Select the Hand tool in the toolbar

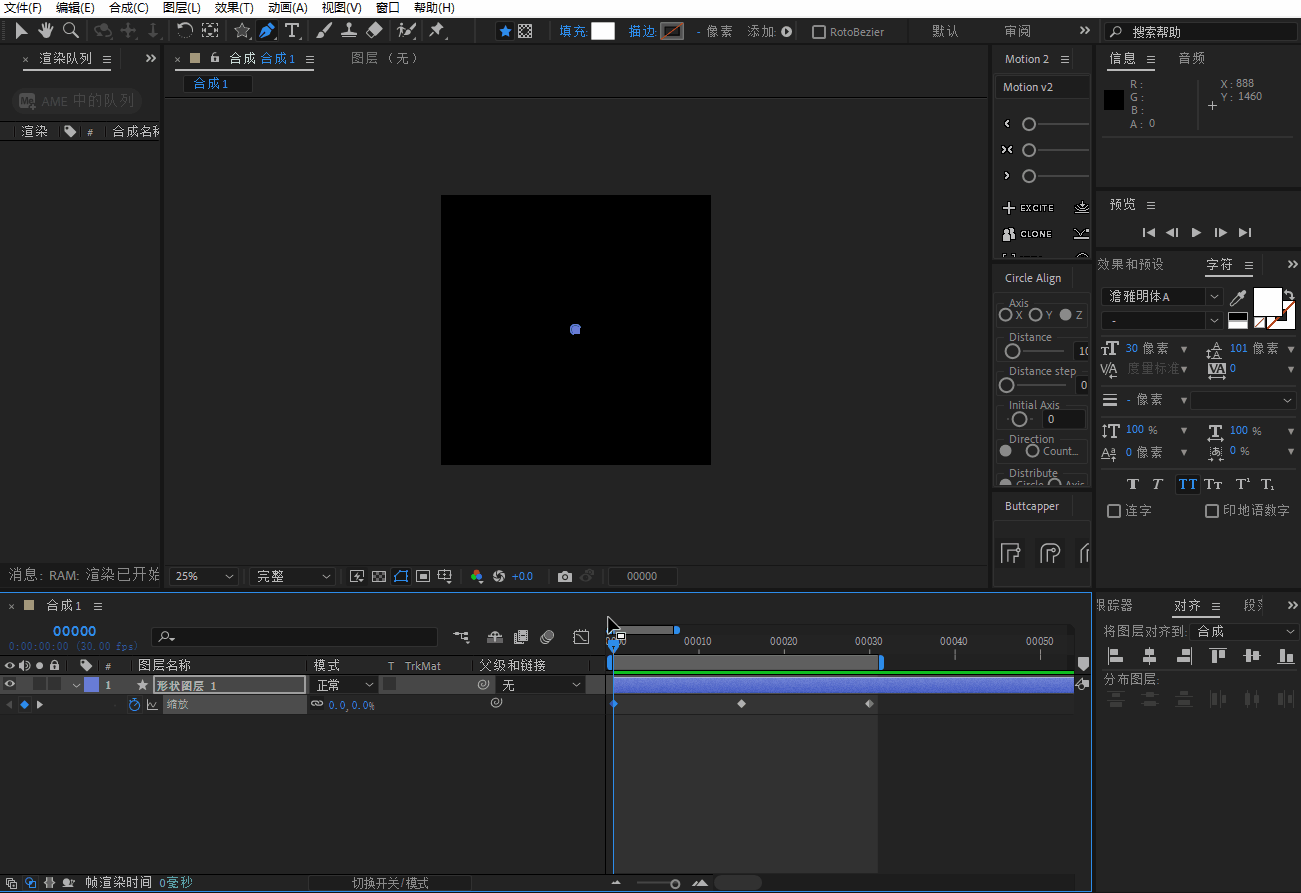46,31
